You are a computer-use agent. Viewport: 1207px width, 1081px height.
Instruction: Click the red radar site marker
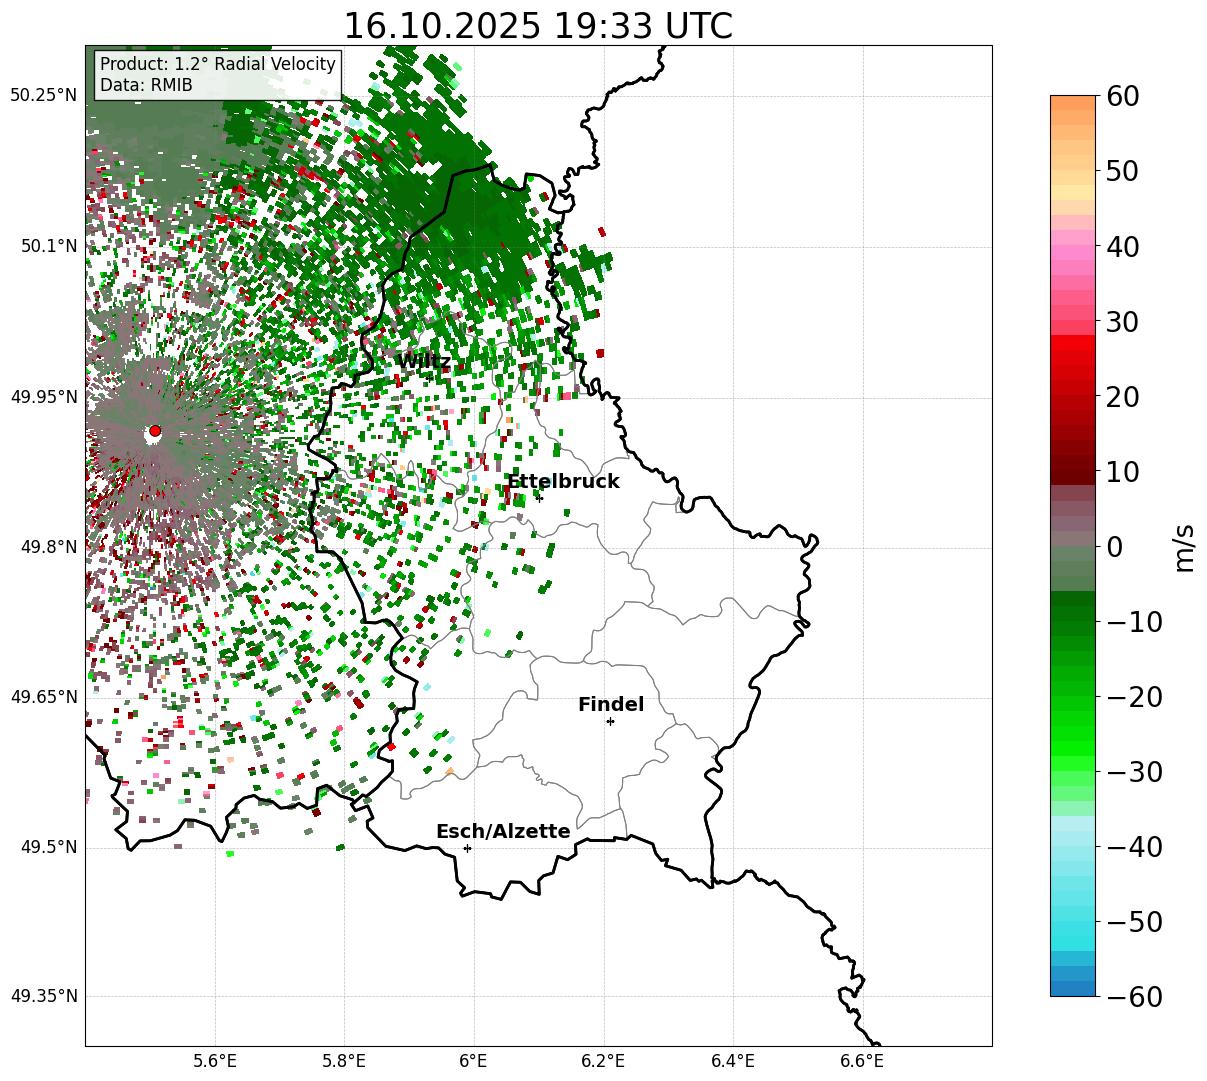(x=154, y=431)
